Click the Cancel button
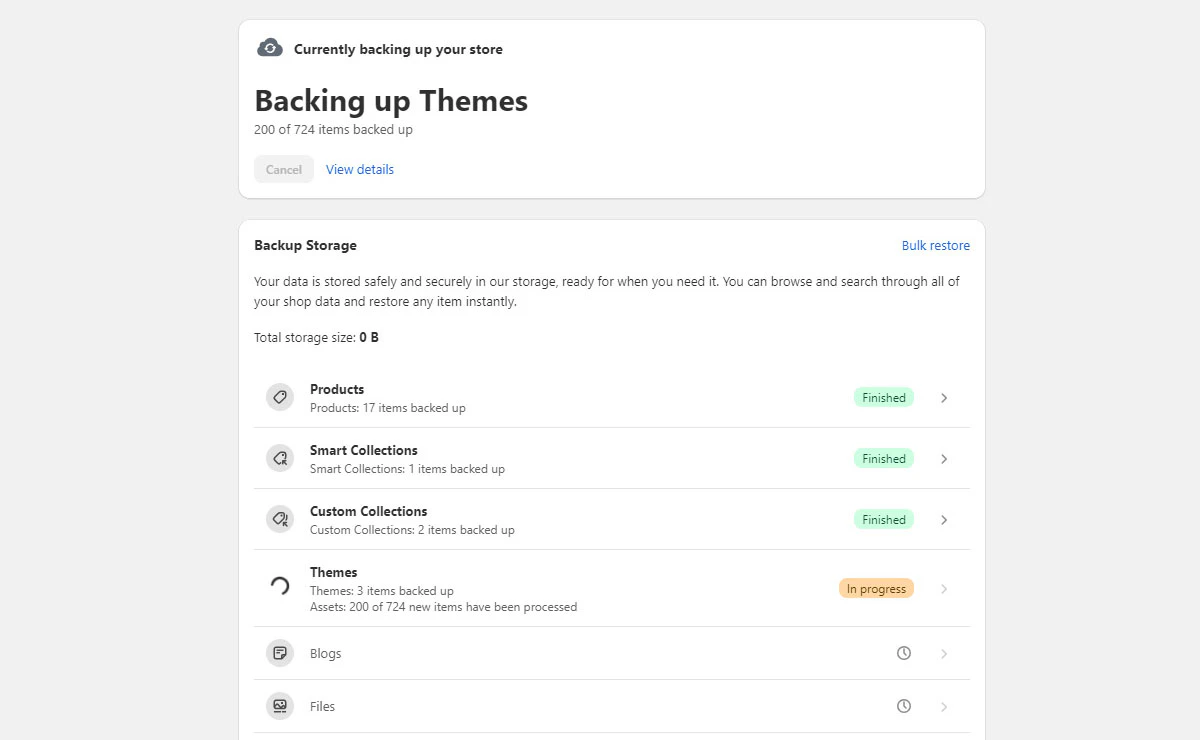The width and height of the screenshot is (1200, 740). tap(283, 169)
